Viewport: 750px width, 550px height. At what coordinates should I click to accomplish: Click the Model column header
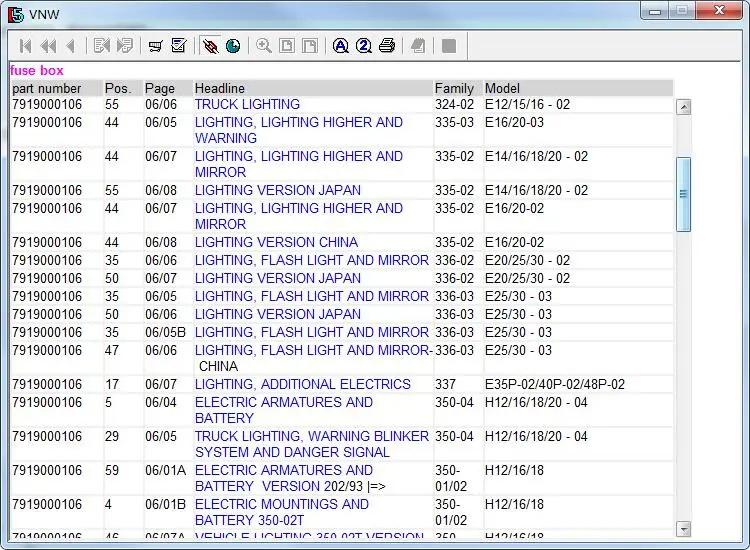[x=578, y=88]
